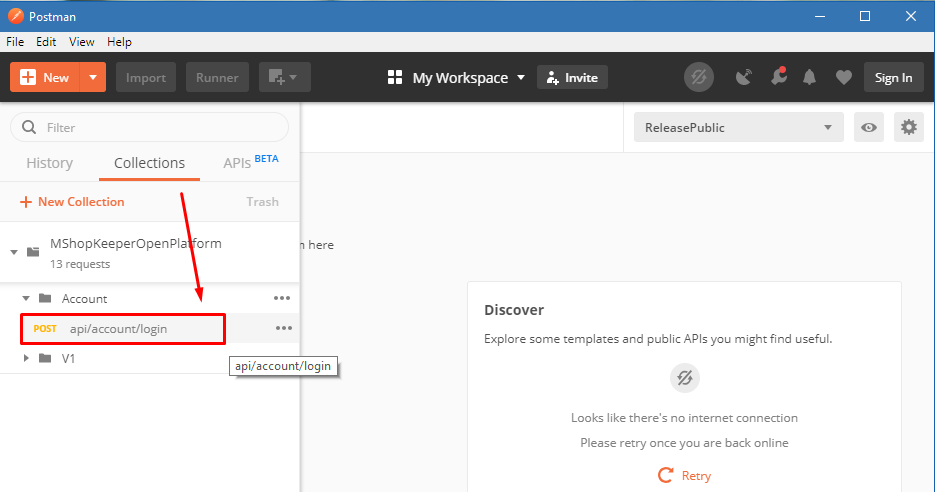Click the 13 requests label
The height and width of the screenshot is (492, 935).
click(x=80, y=264)
